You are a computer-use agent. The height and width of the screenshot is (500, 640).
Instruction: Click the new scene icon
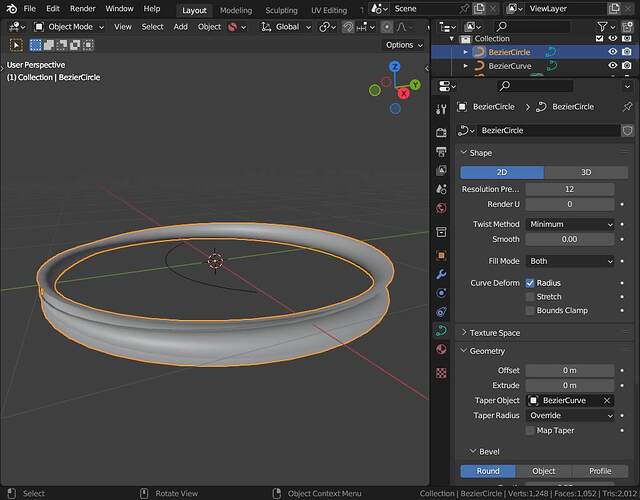pyautogui.click(x=479, y=9)
